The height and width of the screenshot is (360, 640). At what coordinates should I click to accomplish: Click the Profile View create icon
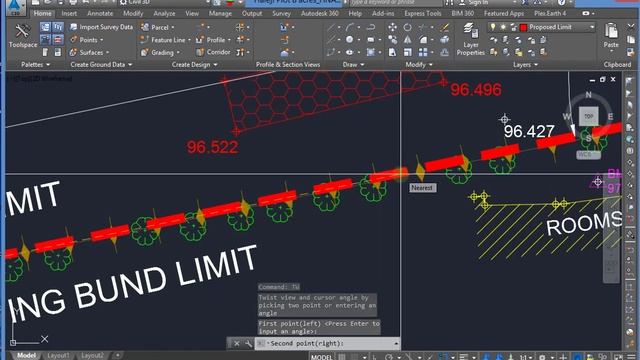284,27
